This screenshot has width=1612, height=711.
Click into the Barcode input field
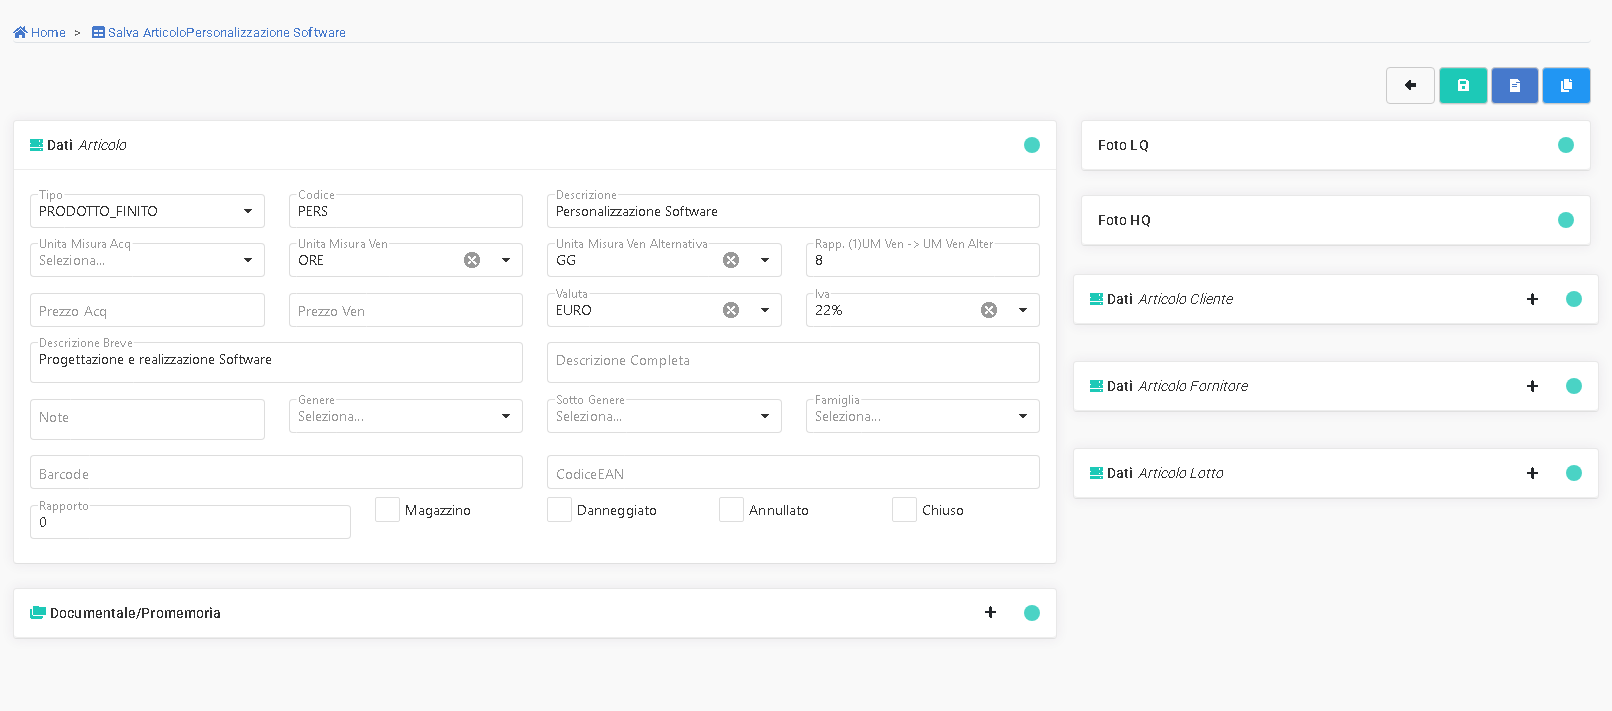point(276,473)
